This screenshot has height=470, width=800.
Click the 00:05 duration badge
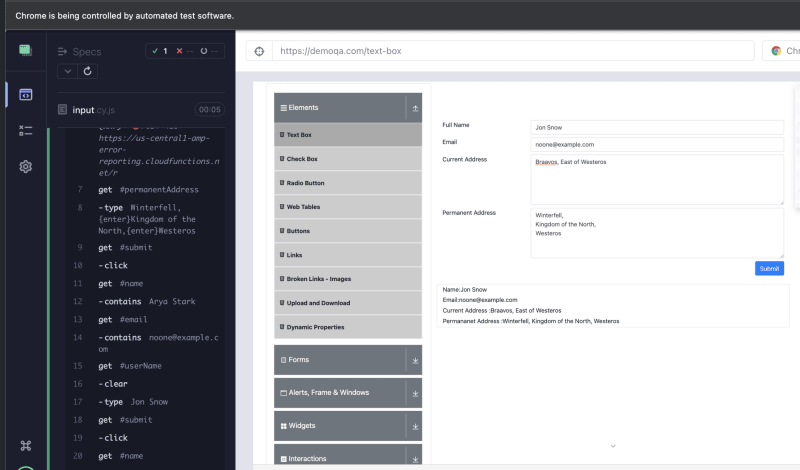[210, 110]
